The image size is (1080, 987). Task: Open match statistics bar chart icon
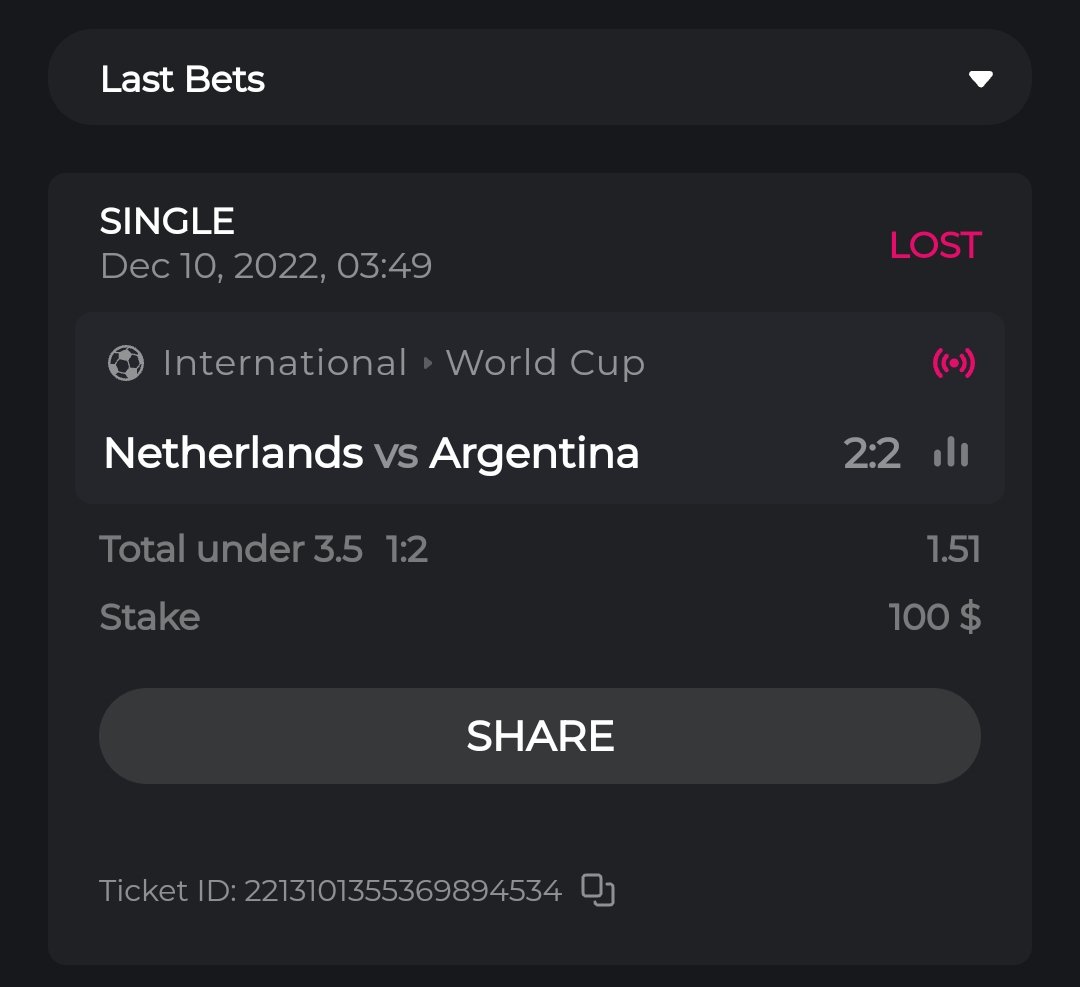click(x=951, y=453)
